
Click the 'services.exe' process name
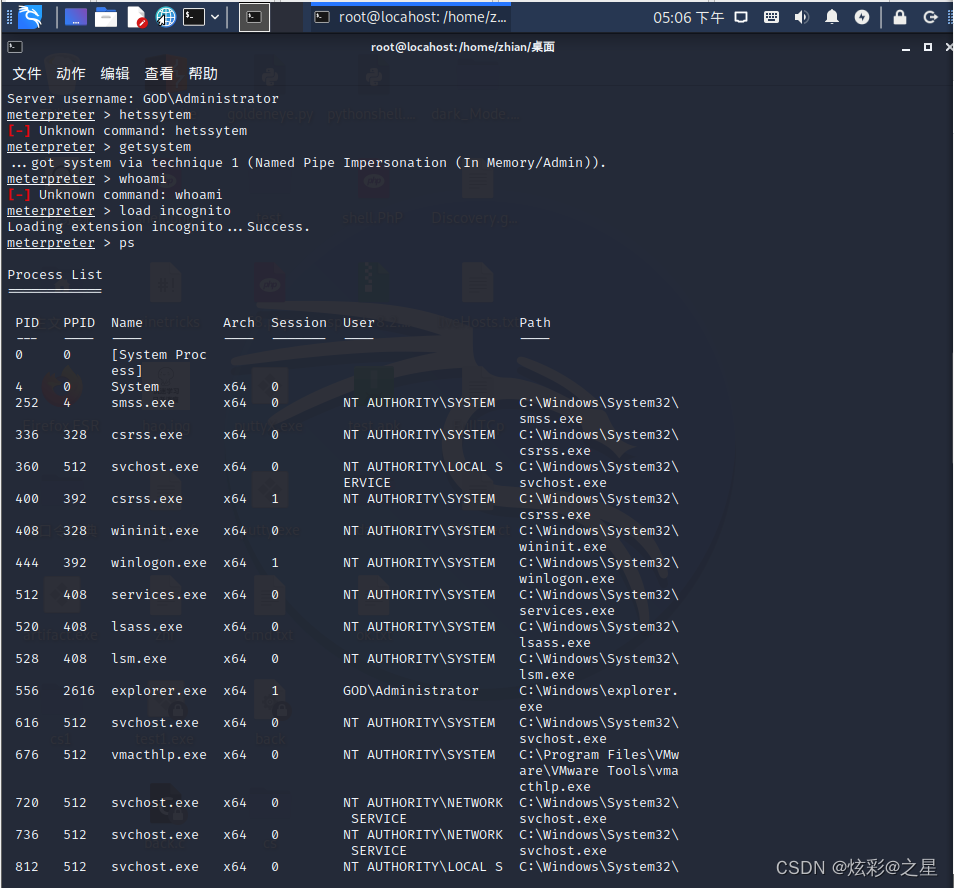pyautogui.click(x=159, y=594)
